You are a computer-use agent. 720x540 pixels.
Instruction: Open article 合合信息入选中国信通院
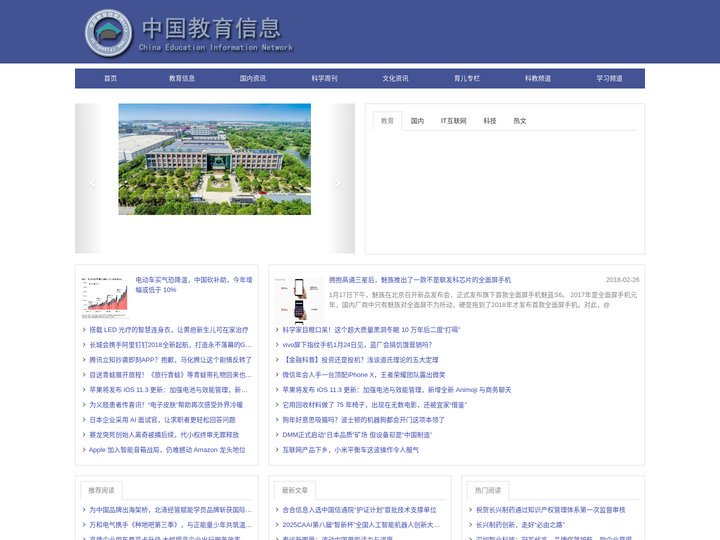click(x=360, y=510)
